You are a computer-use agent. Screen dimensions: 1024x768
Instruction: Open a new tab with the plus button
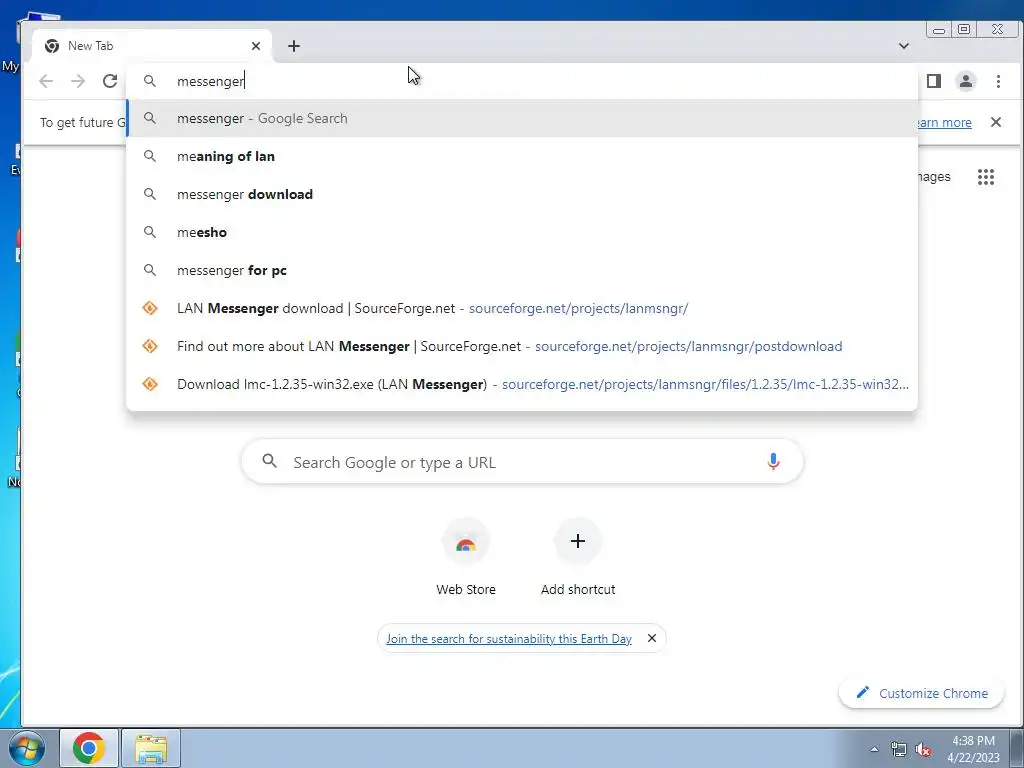tap(294, 46)
